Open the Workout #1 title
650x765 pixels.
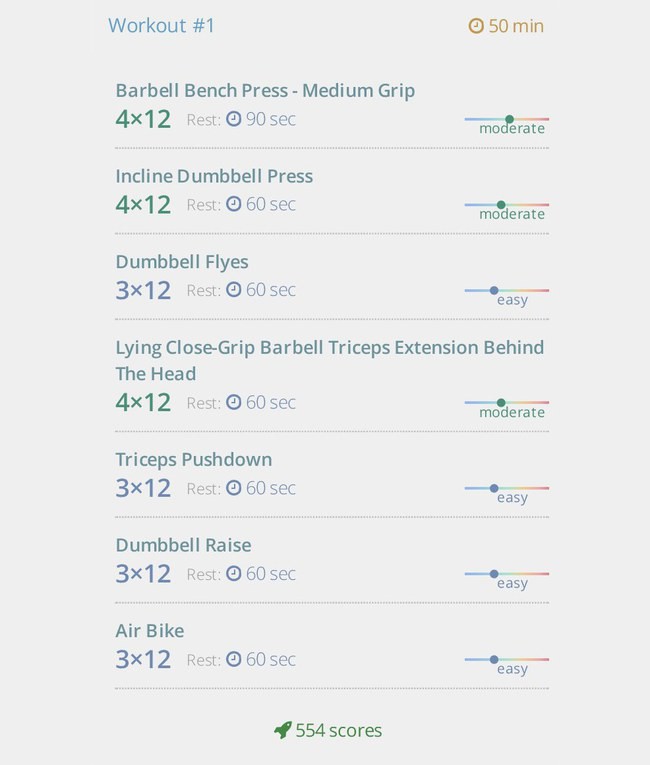pyautogui.click(x=162, y=25)
